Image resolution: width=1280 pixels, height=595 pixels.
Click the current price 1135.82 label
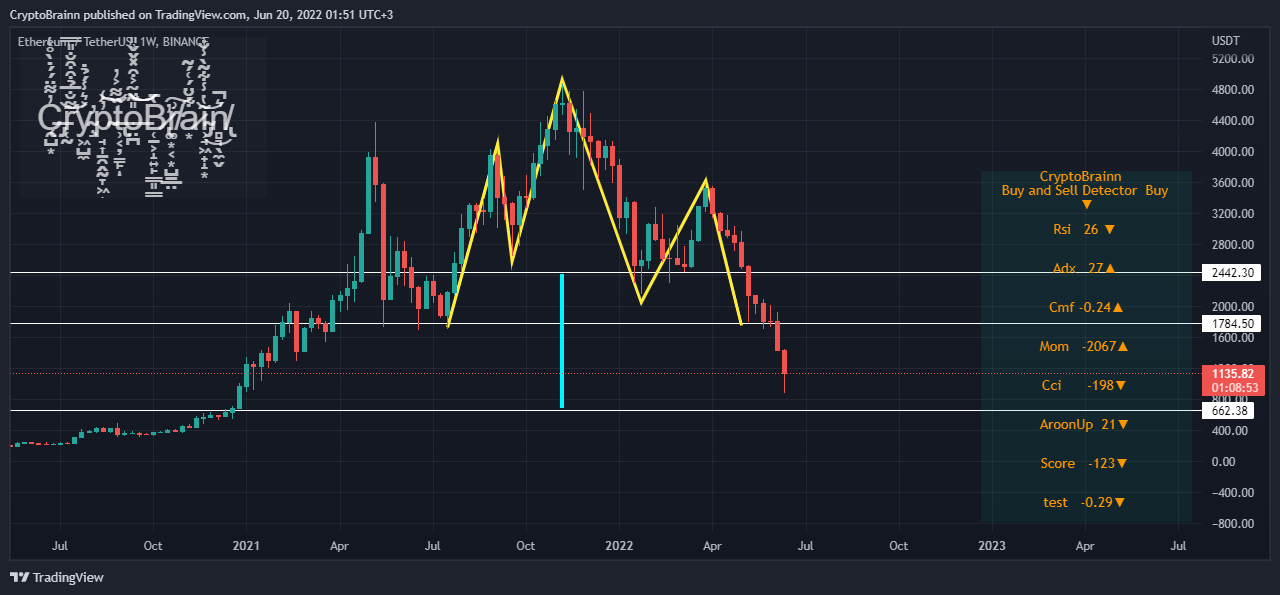(x=1232, y=373)
